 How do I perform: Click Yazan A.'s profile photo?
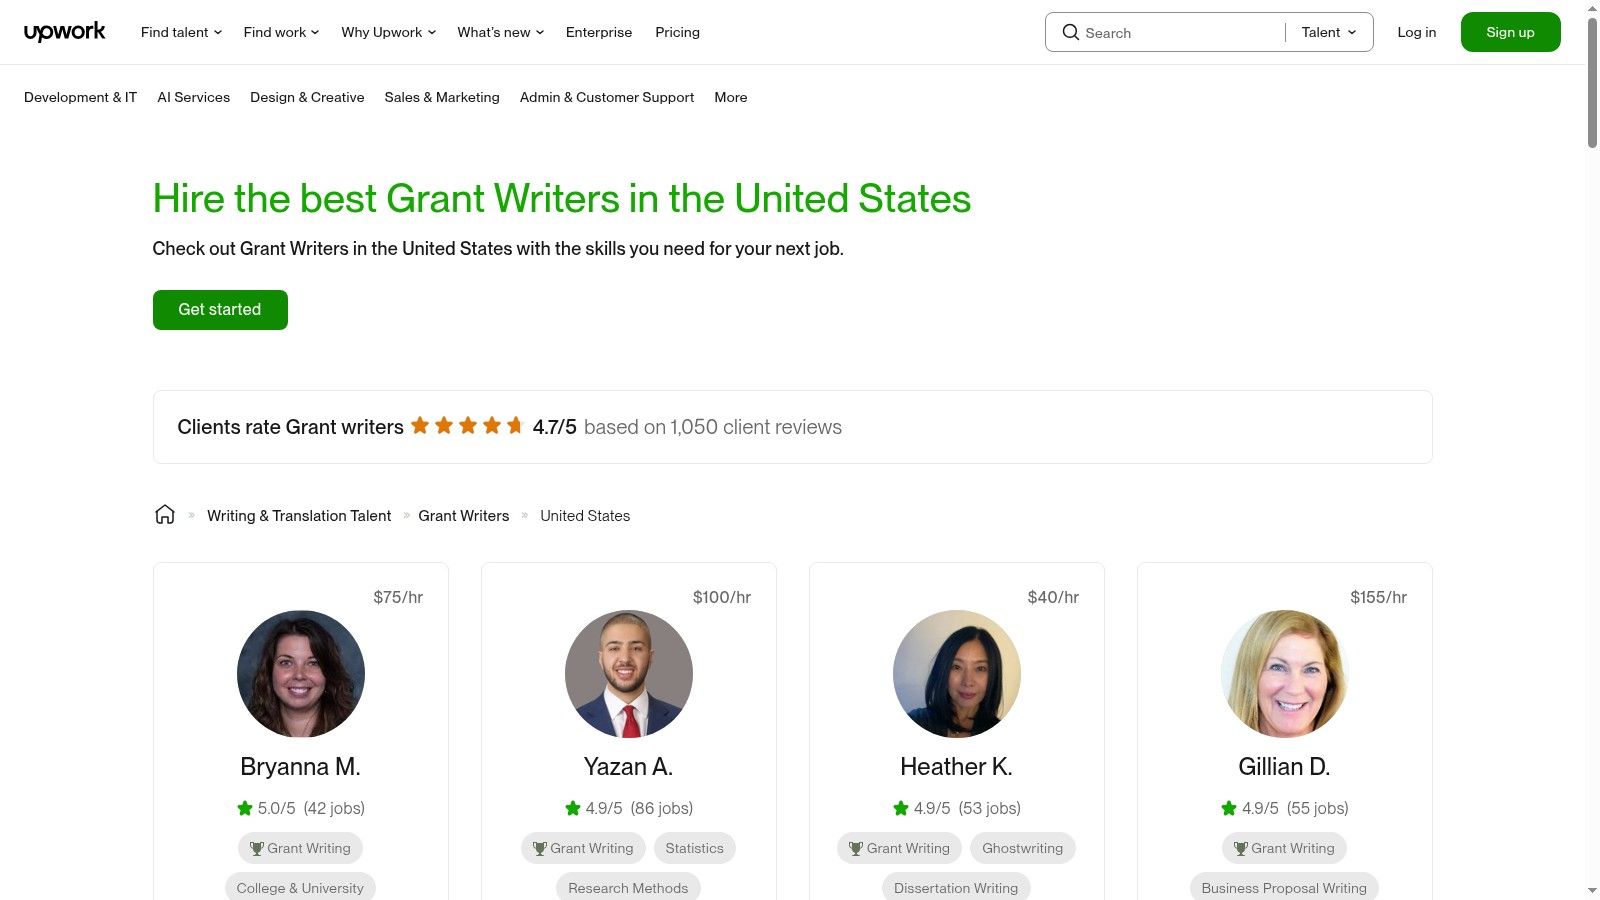coord(629,674)
